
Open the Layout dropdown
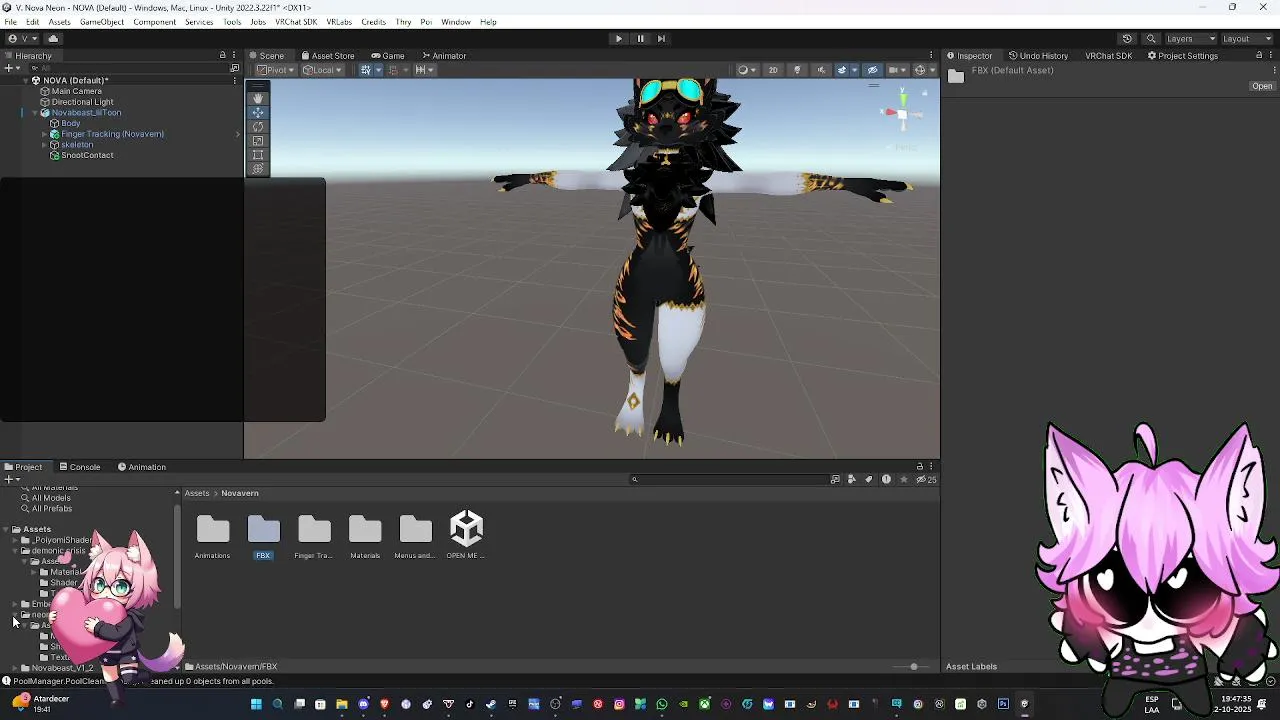click(x=1246, y=39)
